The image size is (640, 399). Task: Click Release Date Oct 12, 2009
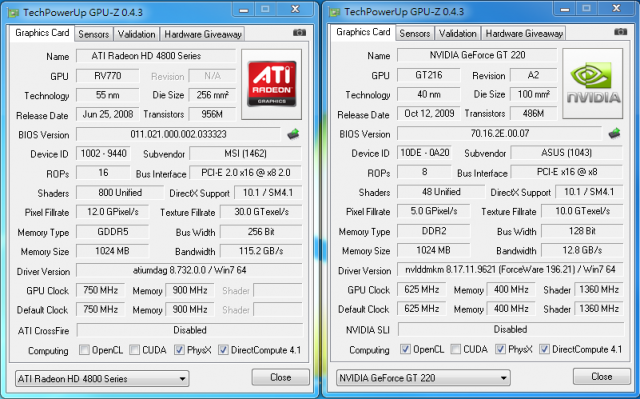click(x=429, y=114)
